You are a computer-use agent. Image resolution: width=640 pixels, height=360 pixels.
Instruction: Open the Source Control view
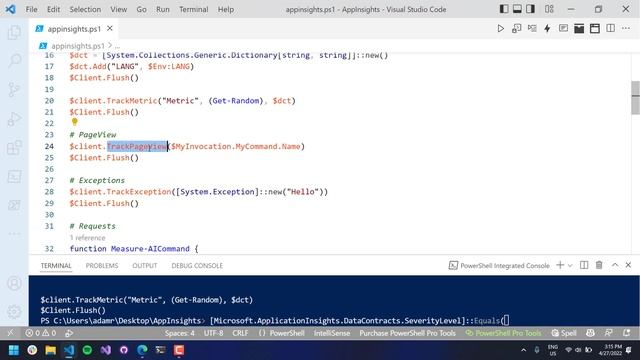pos(14,89)
